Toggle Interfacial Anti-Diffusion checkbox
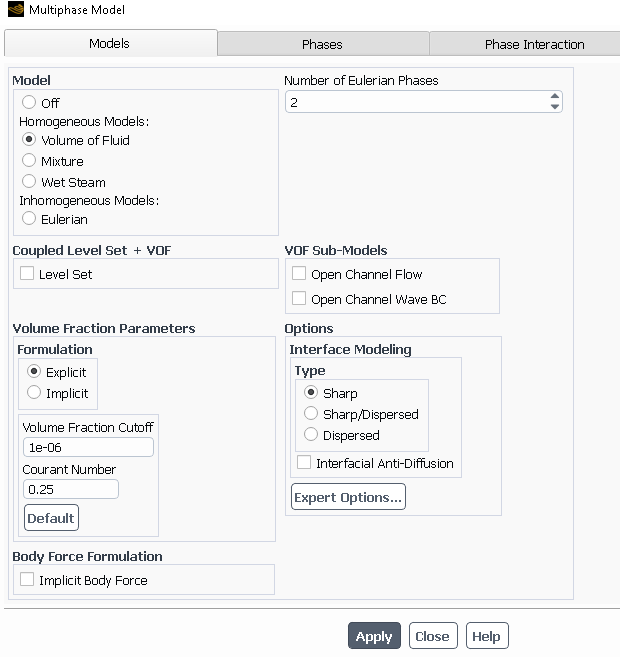 (304, 463)
